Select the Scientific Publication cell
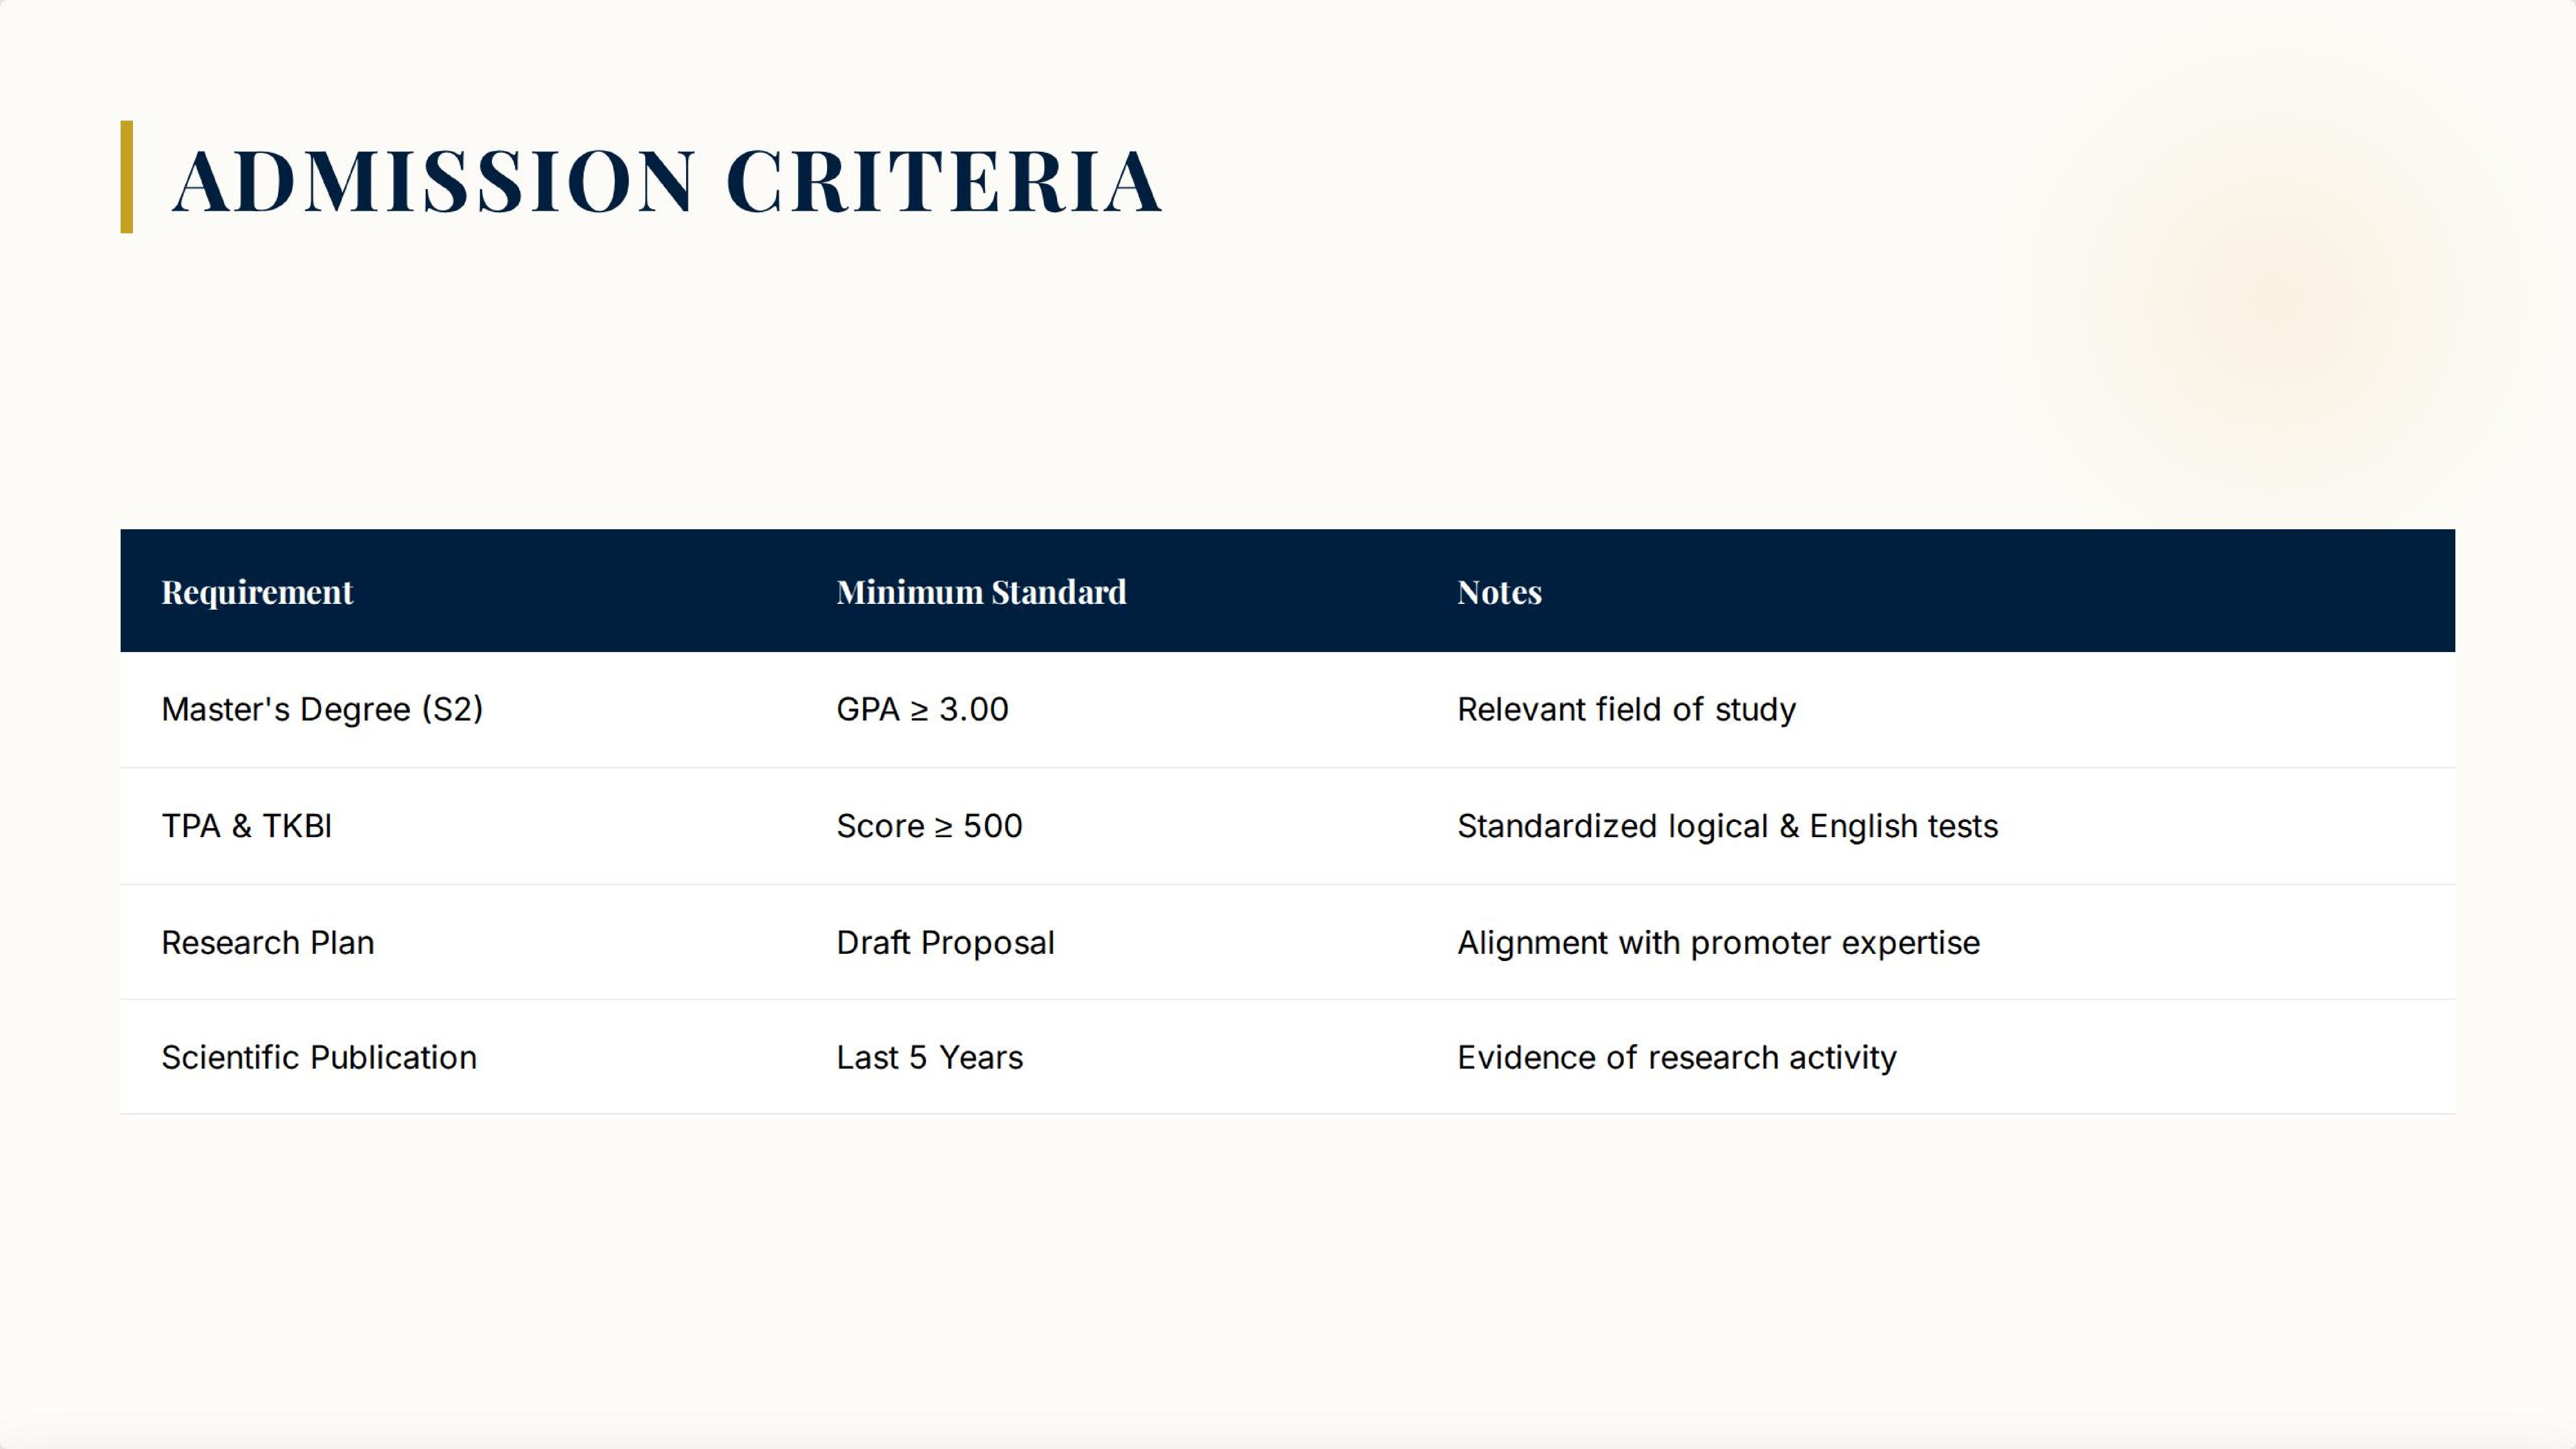 (319, 1057)
